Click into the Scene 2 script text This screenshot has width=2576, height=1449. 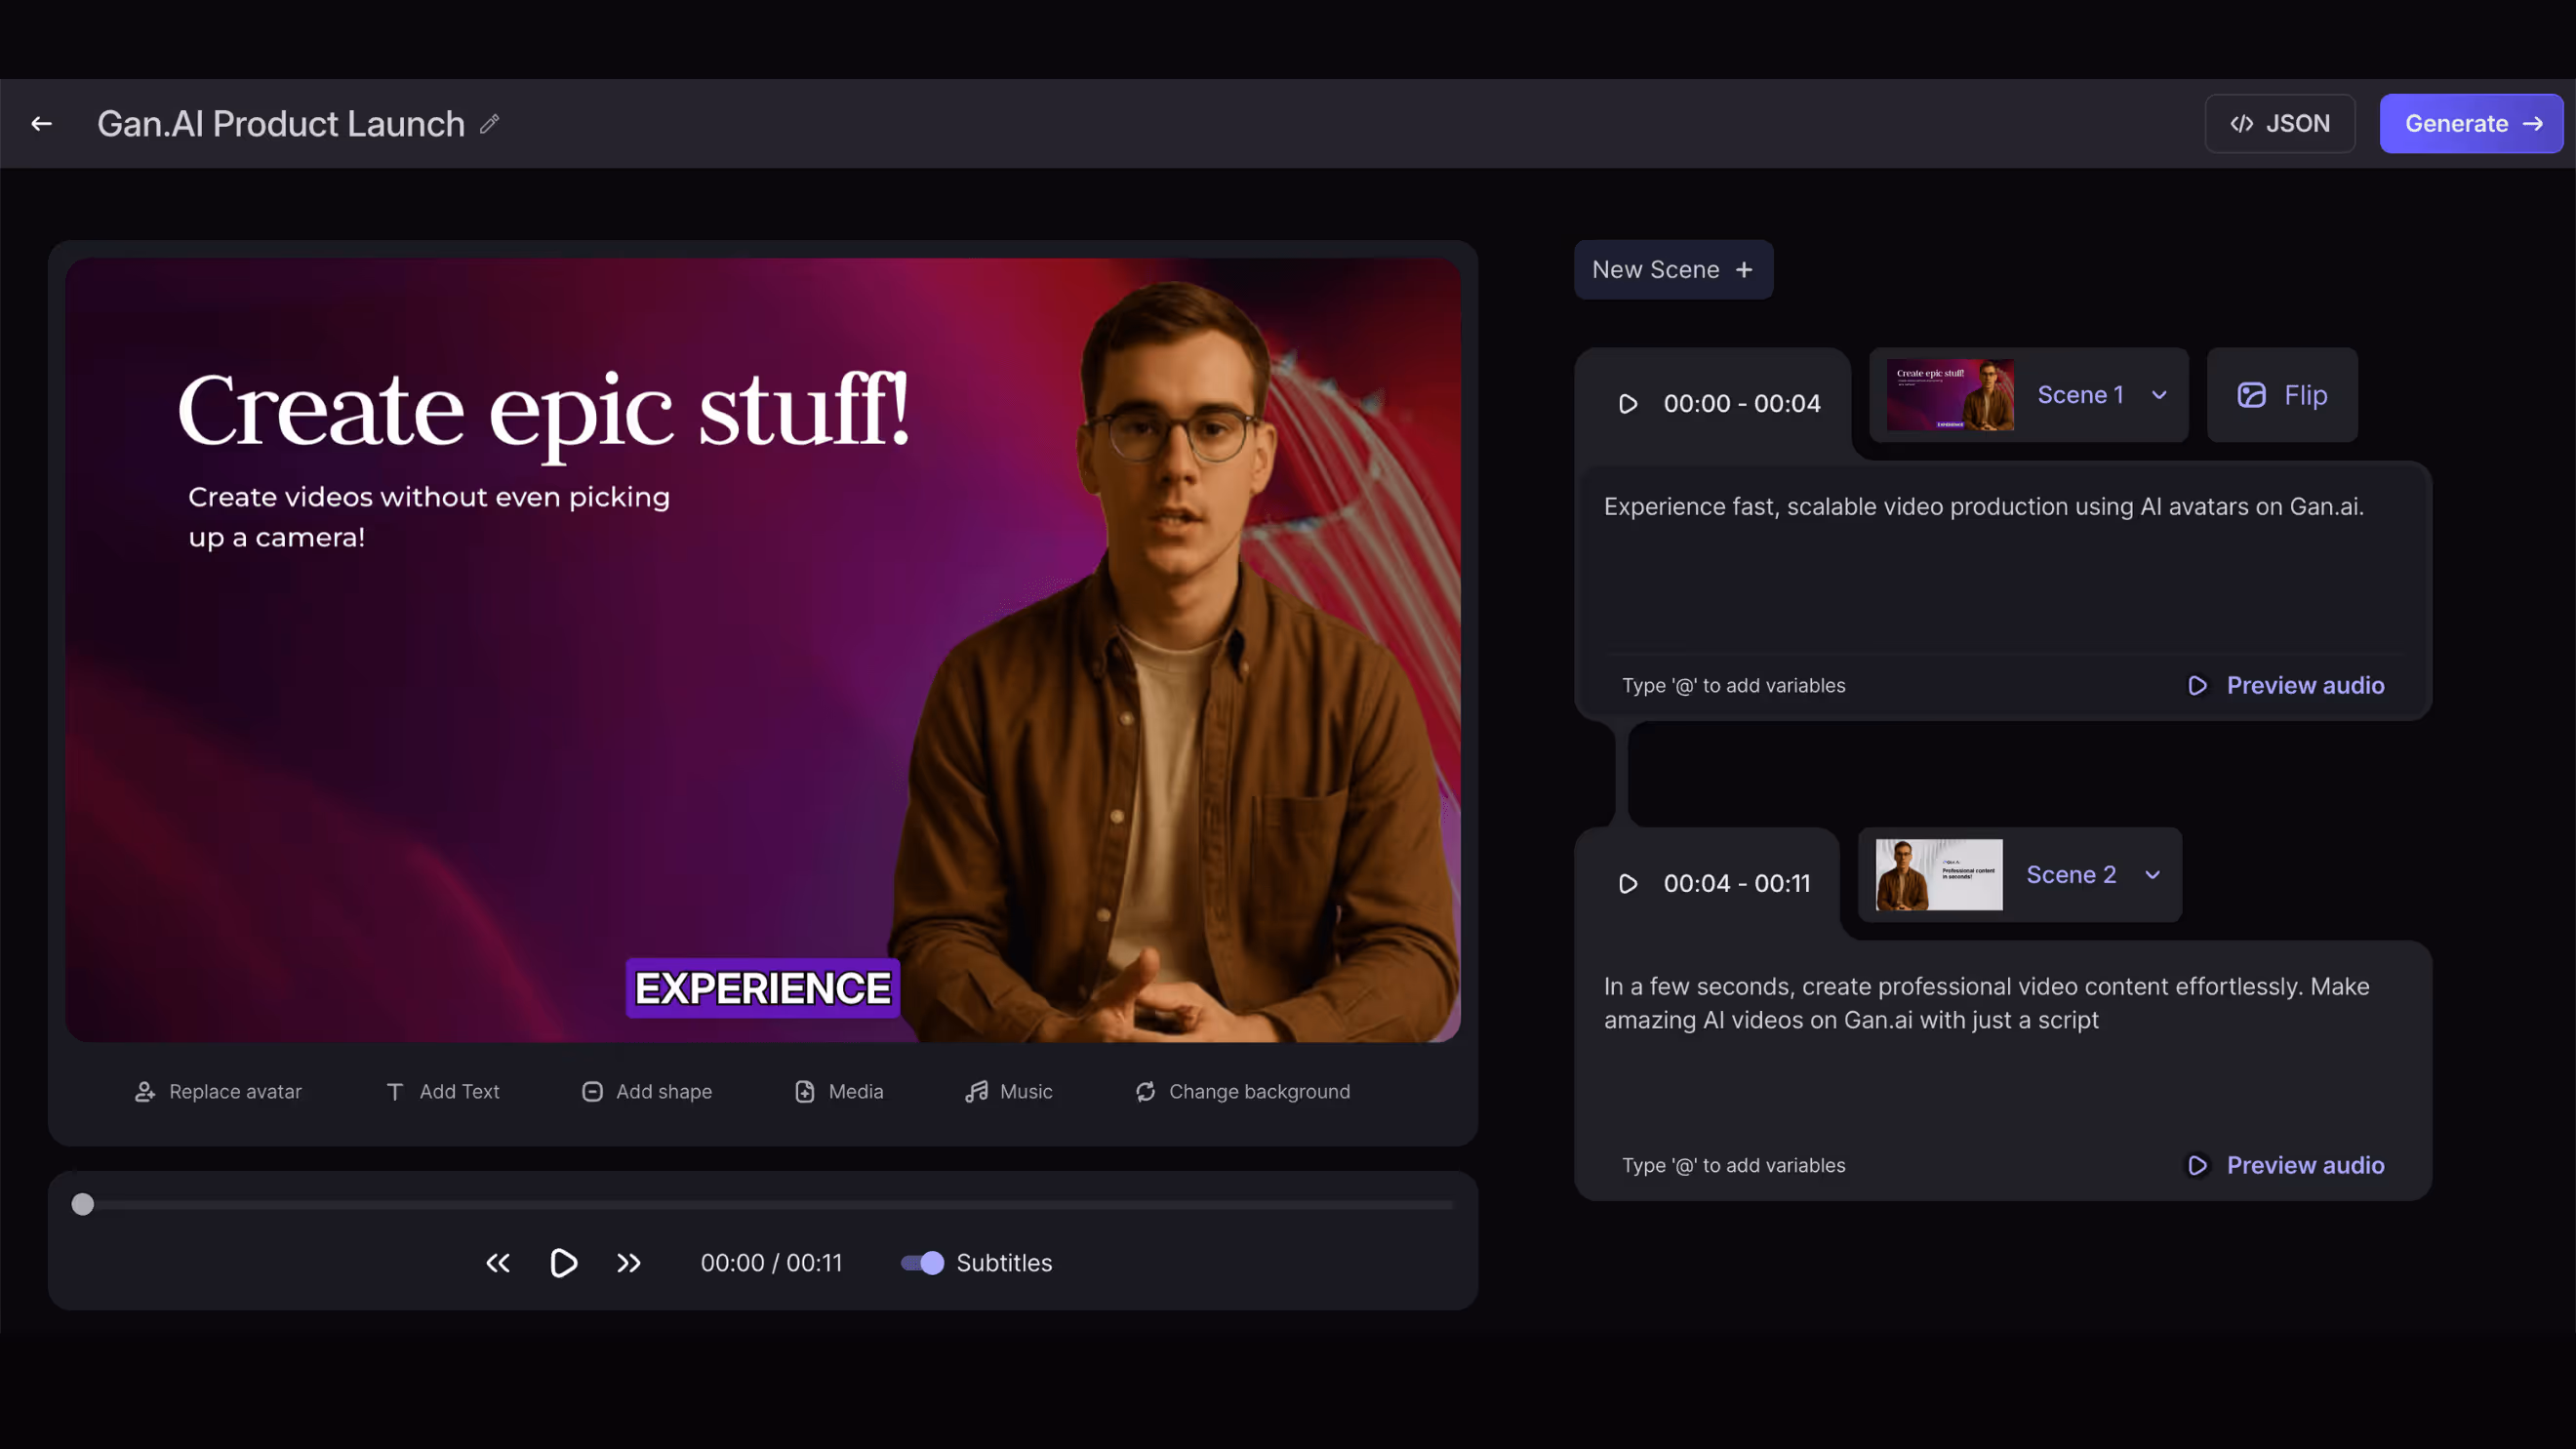pyautogui.click(x=1986, y=1003)
